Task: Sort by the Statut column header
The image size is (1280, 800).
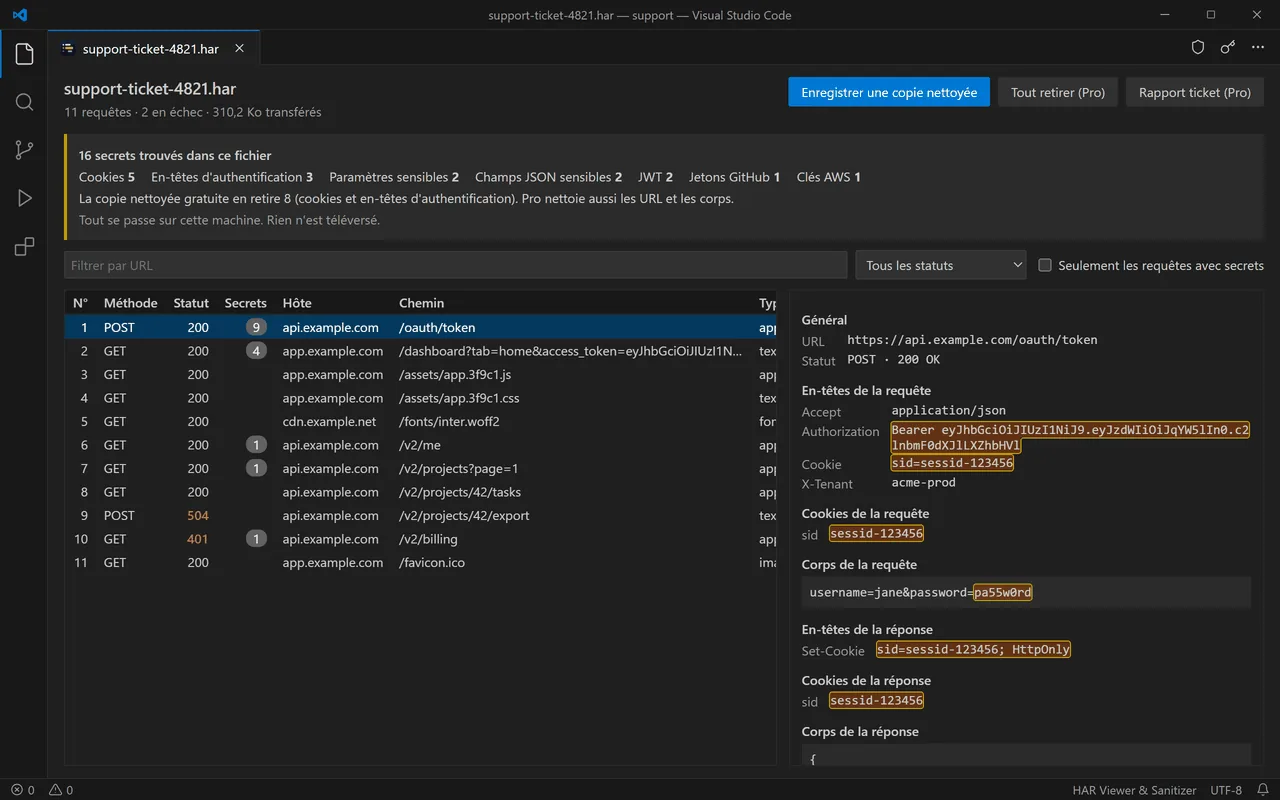Action: click(191, 303)
